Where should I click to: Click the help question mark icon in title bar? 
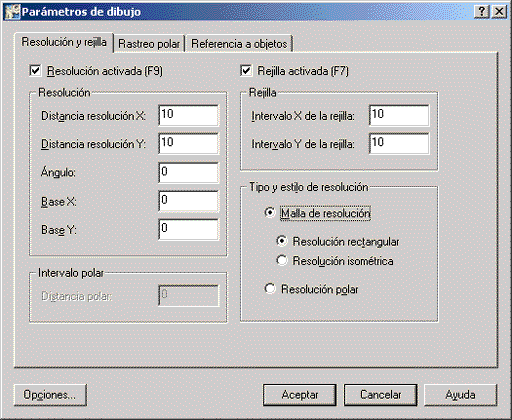tap(482, 12)
